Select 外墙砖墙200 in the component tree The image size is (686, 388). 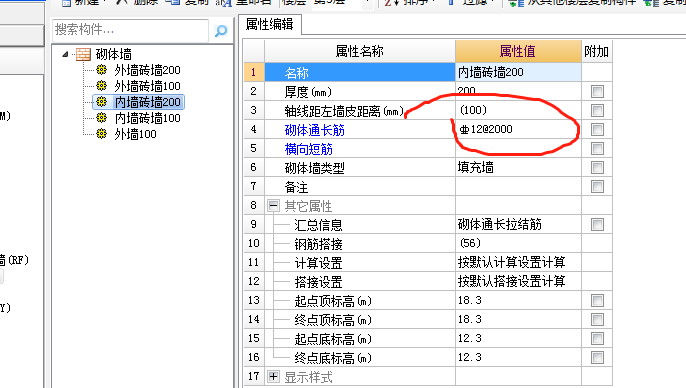pos(147,70)
